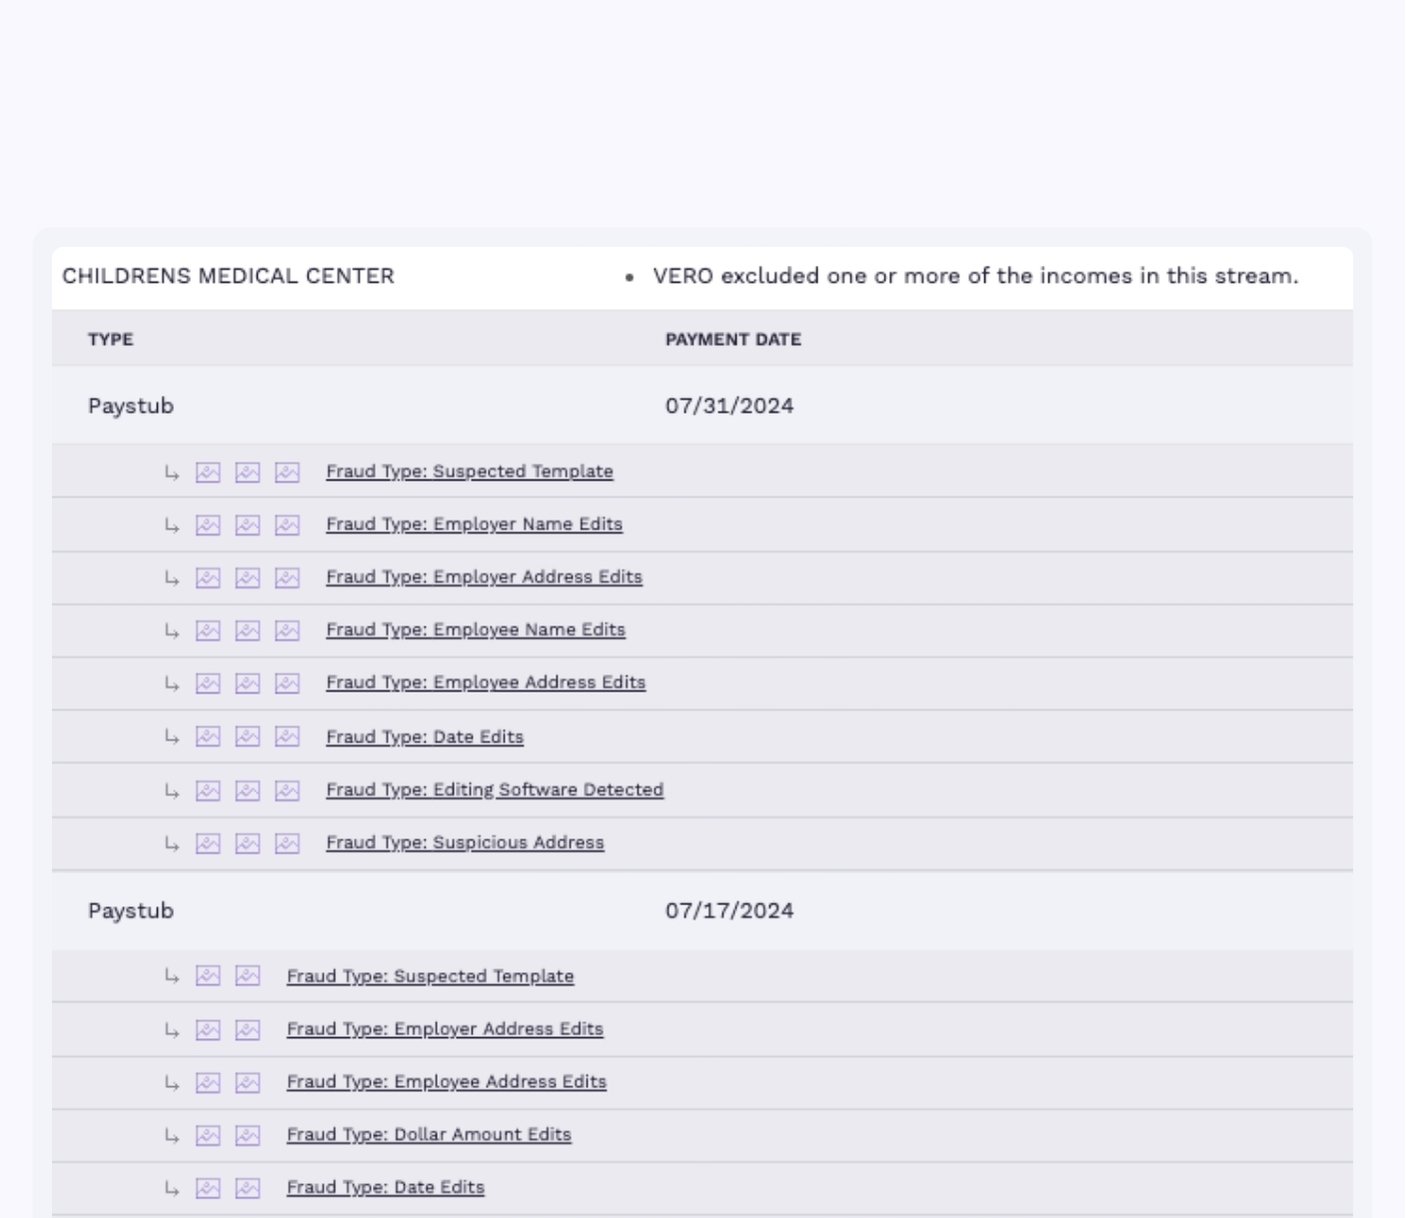Open Date Edits link under 07/17/2024 paystub
1406x1218 pixels.
385,1188
